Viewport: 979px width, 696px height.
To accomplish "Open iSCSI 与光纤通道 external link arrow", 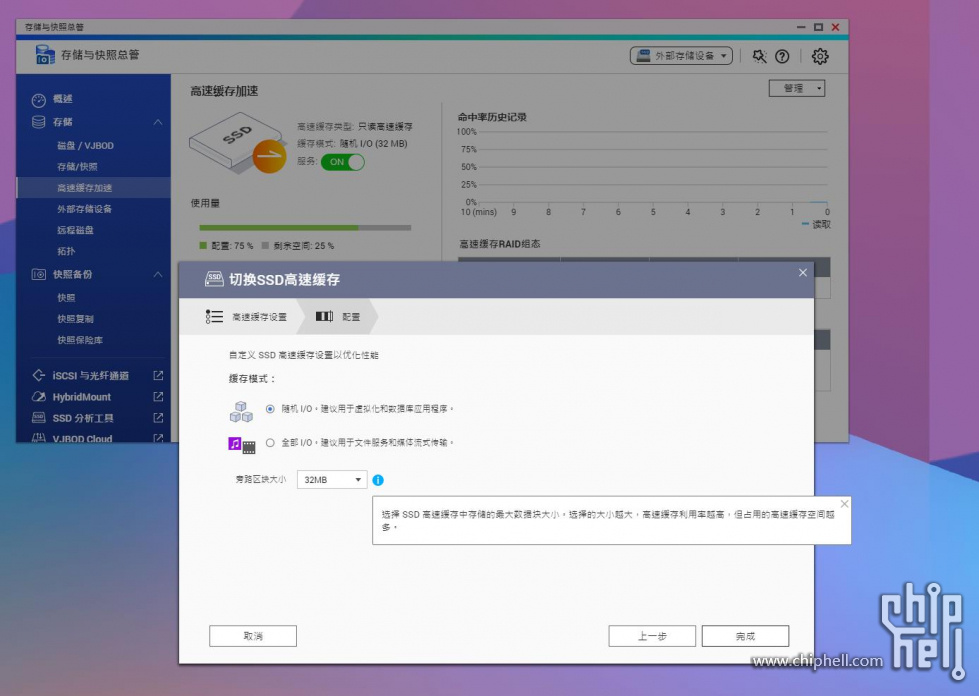I will (158, 375).
